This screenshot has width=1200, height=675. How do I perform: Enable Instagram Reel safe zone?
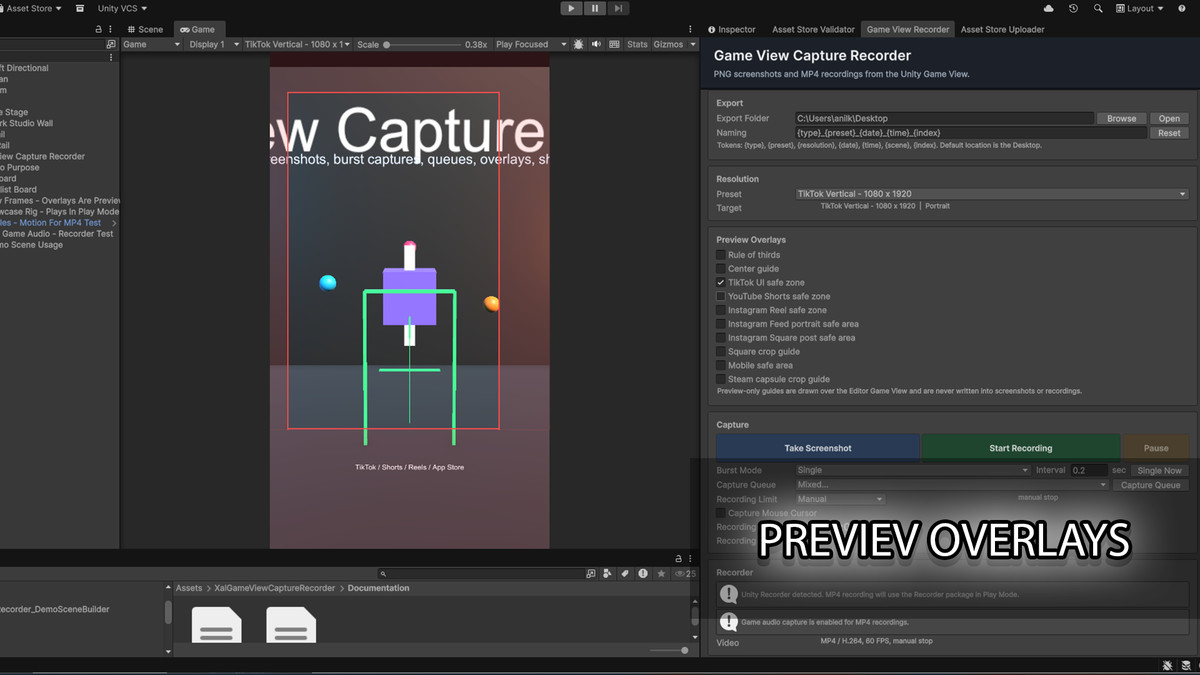tap(720, 310)
